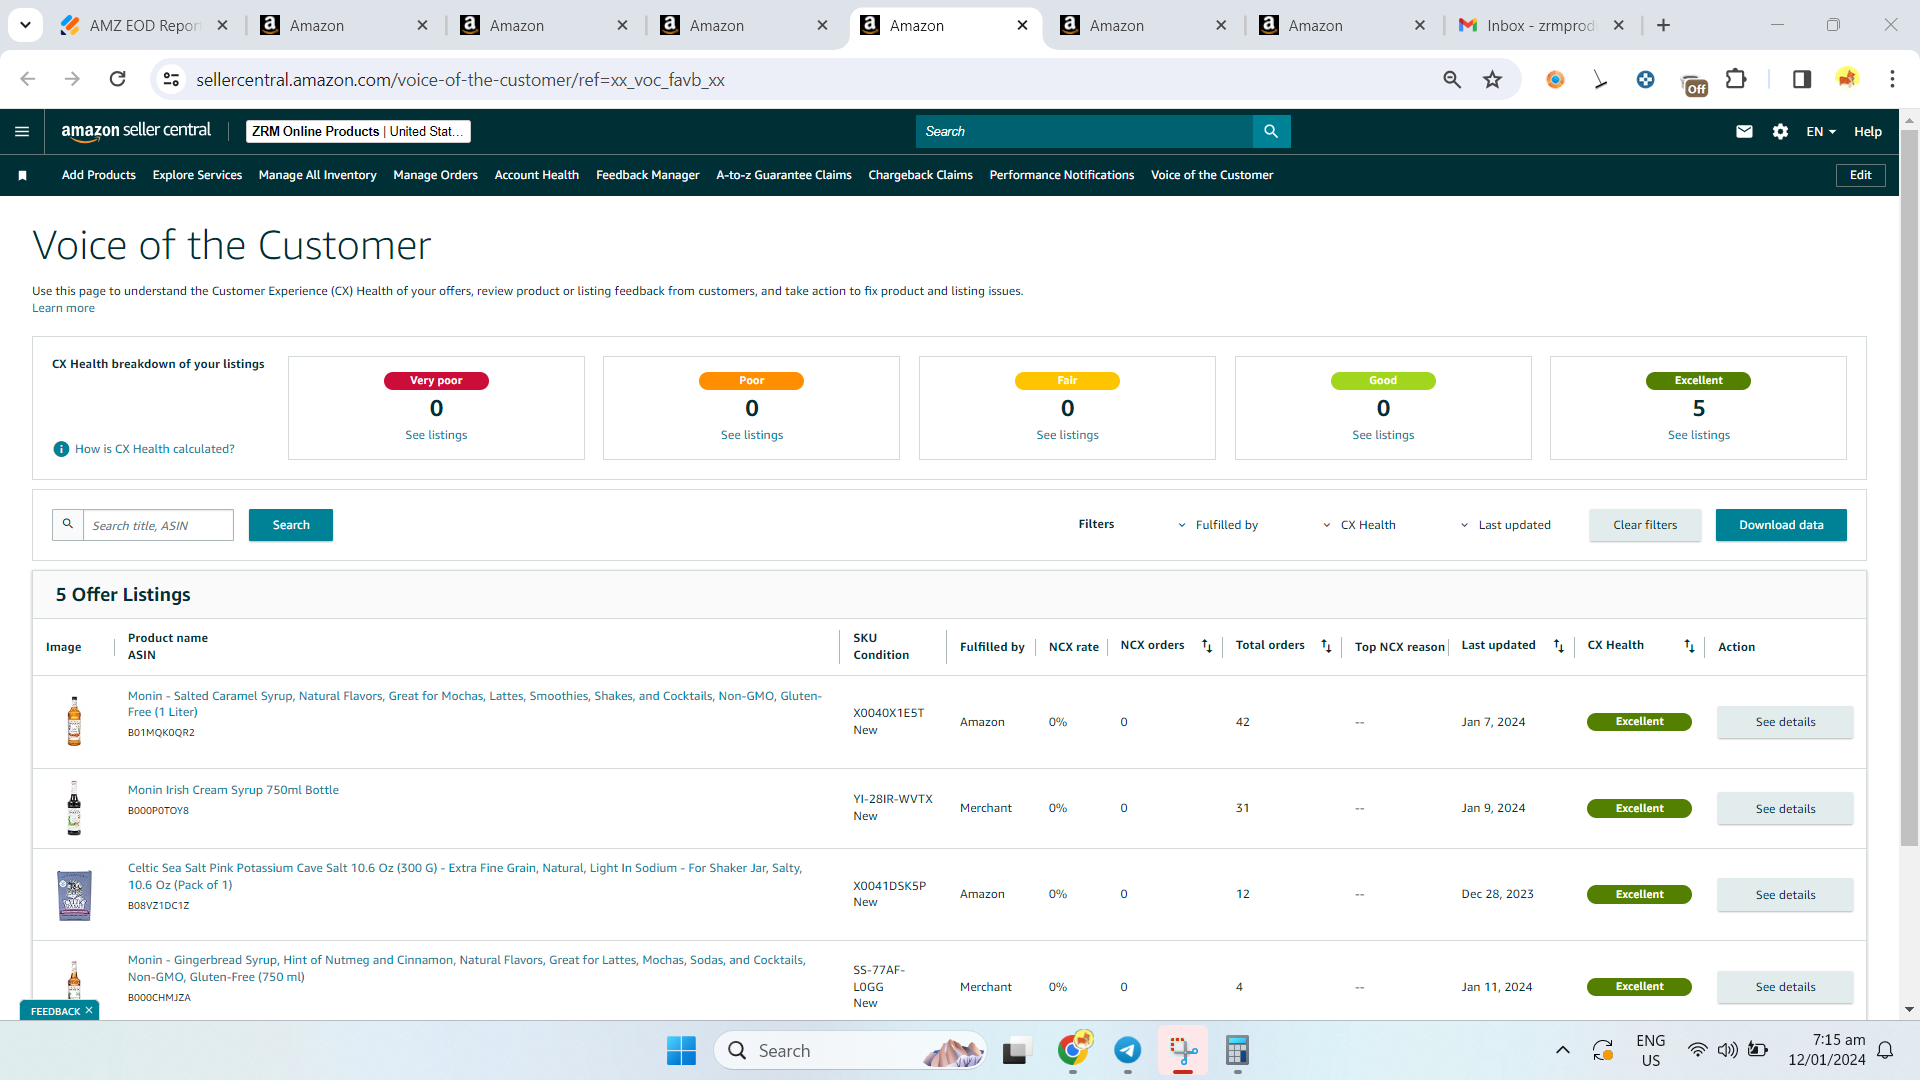Click the Amazon Seller Central logo

tap(136, 131)
